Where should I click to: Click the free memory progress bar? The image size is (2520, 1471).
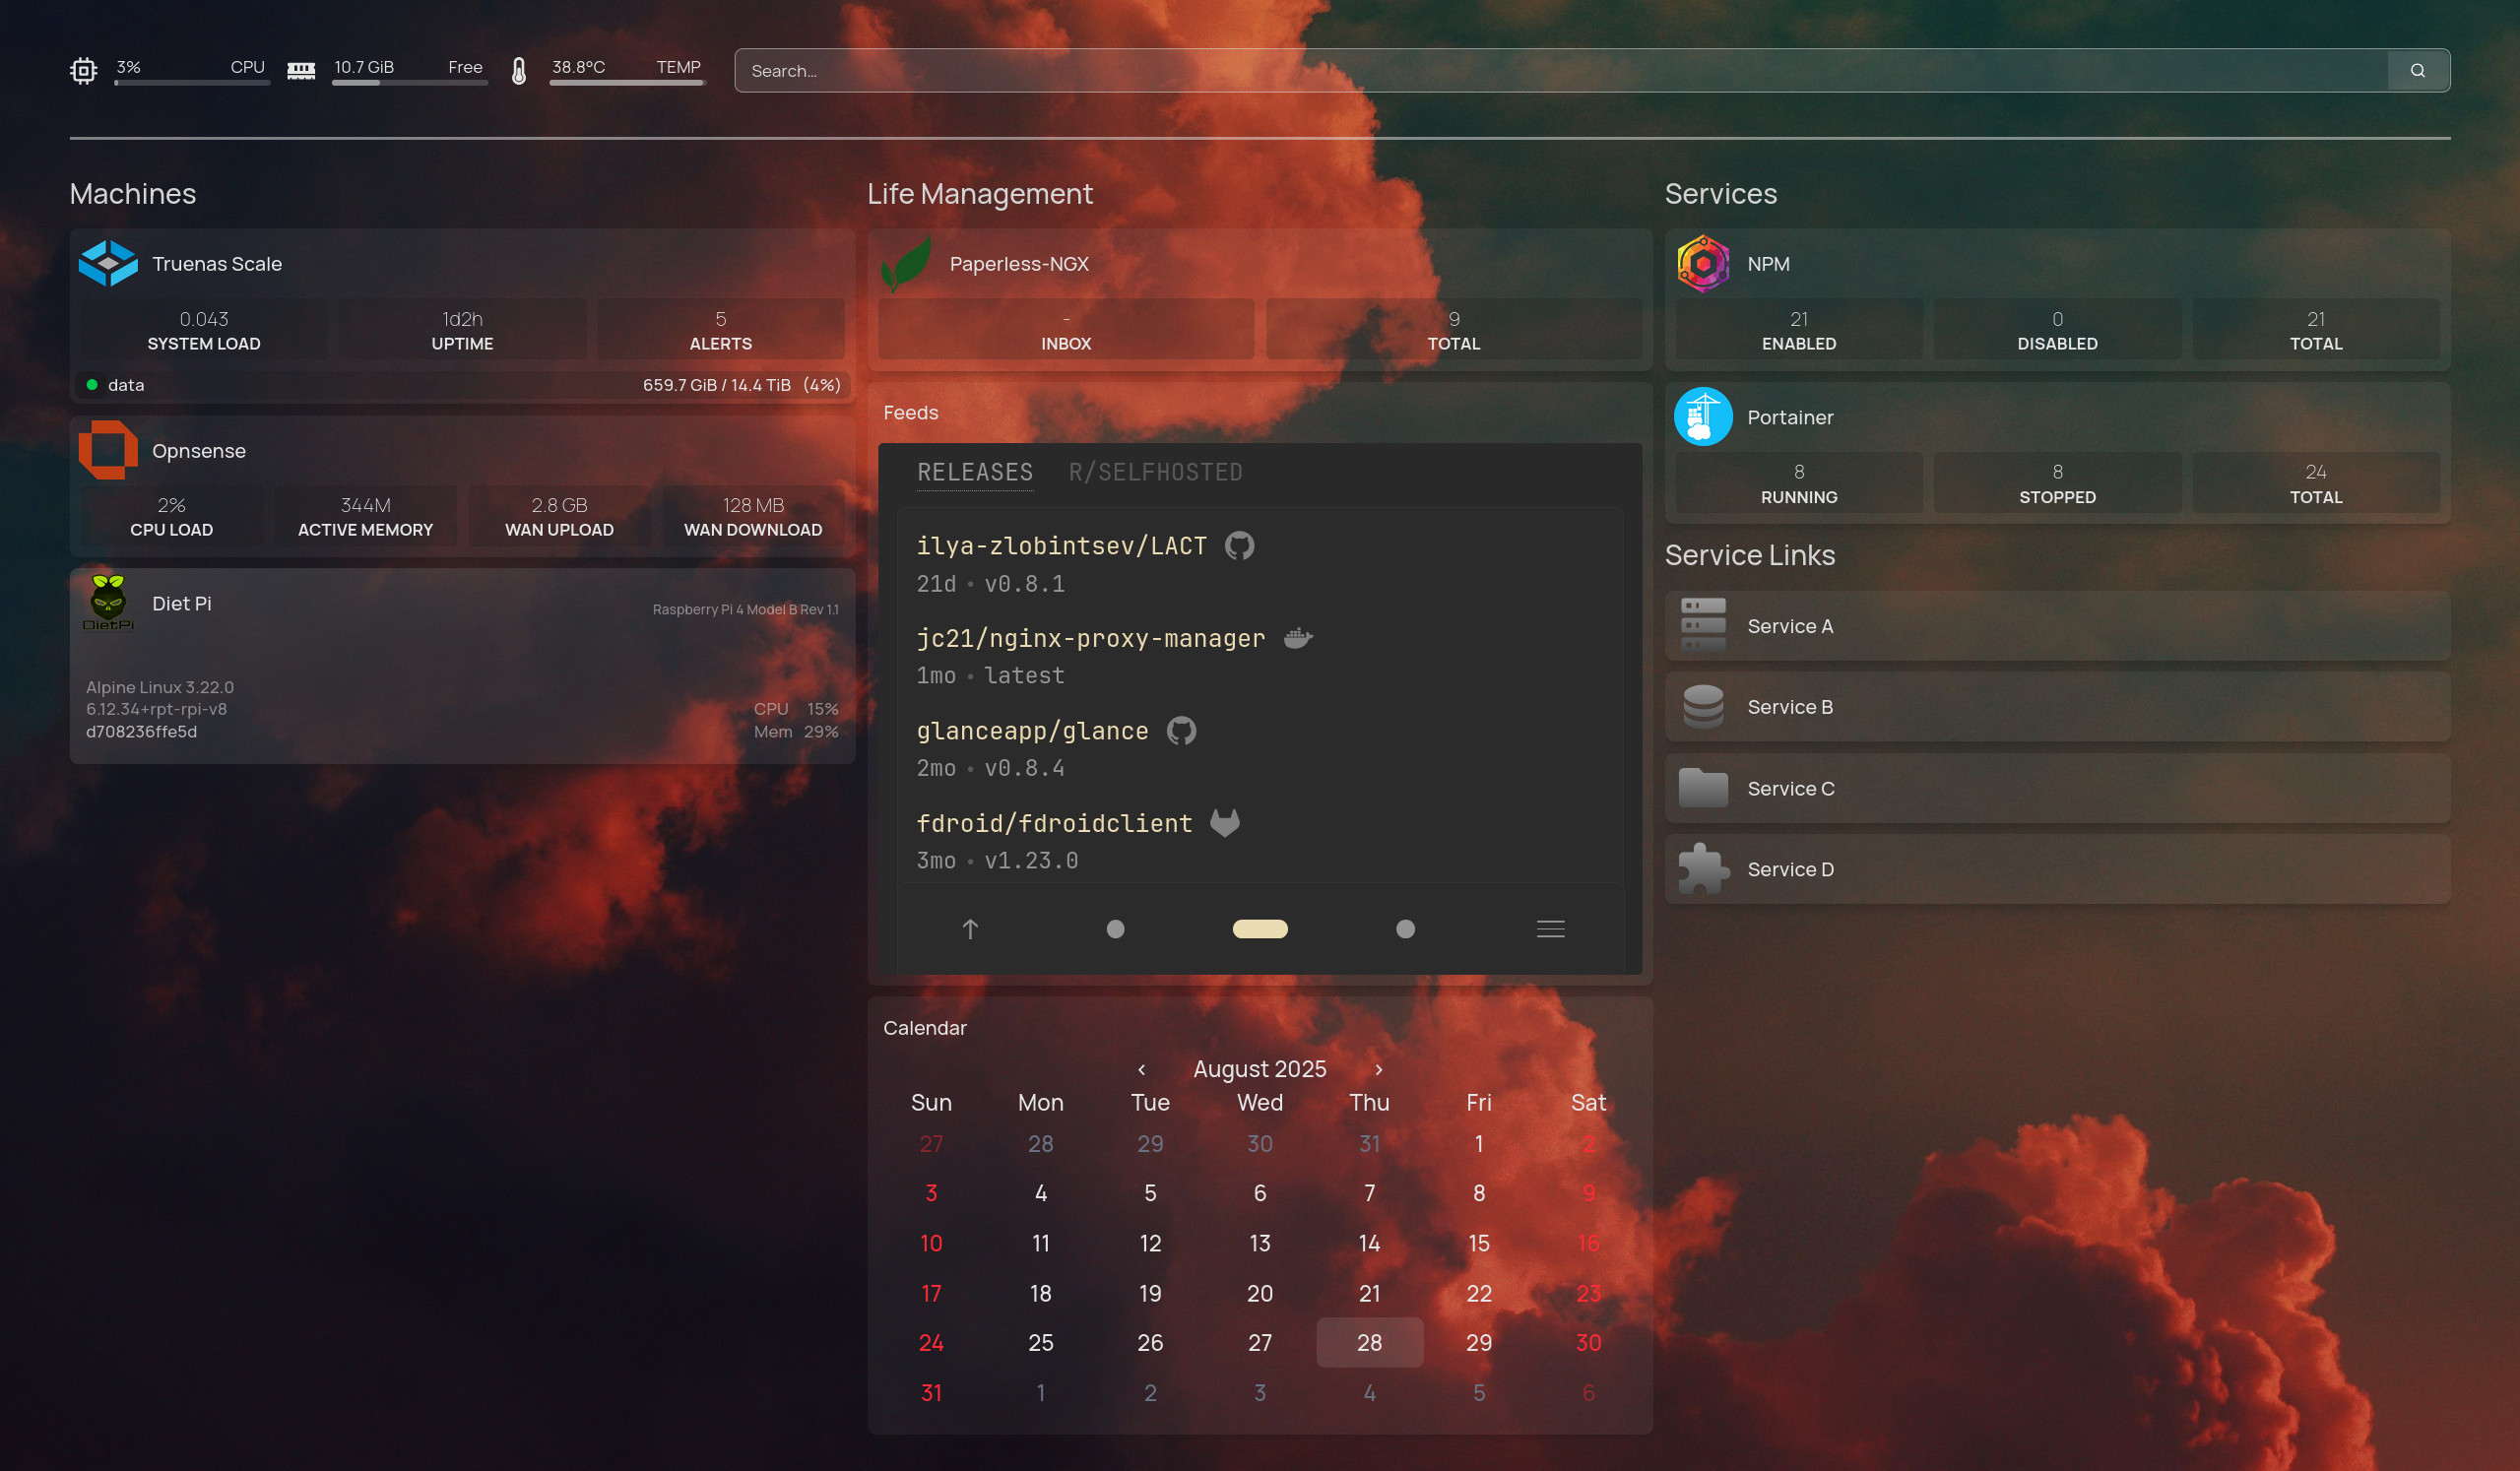pos(410,83)
